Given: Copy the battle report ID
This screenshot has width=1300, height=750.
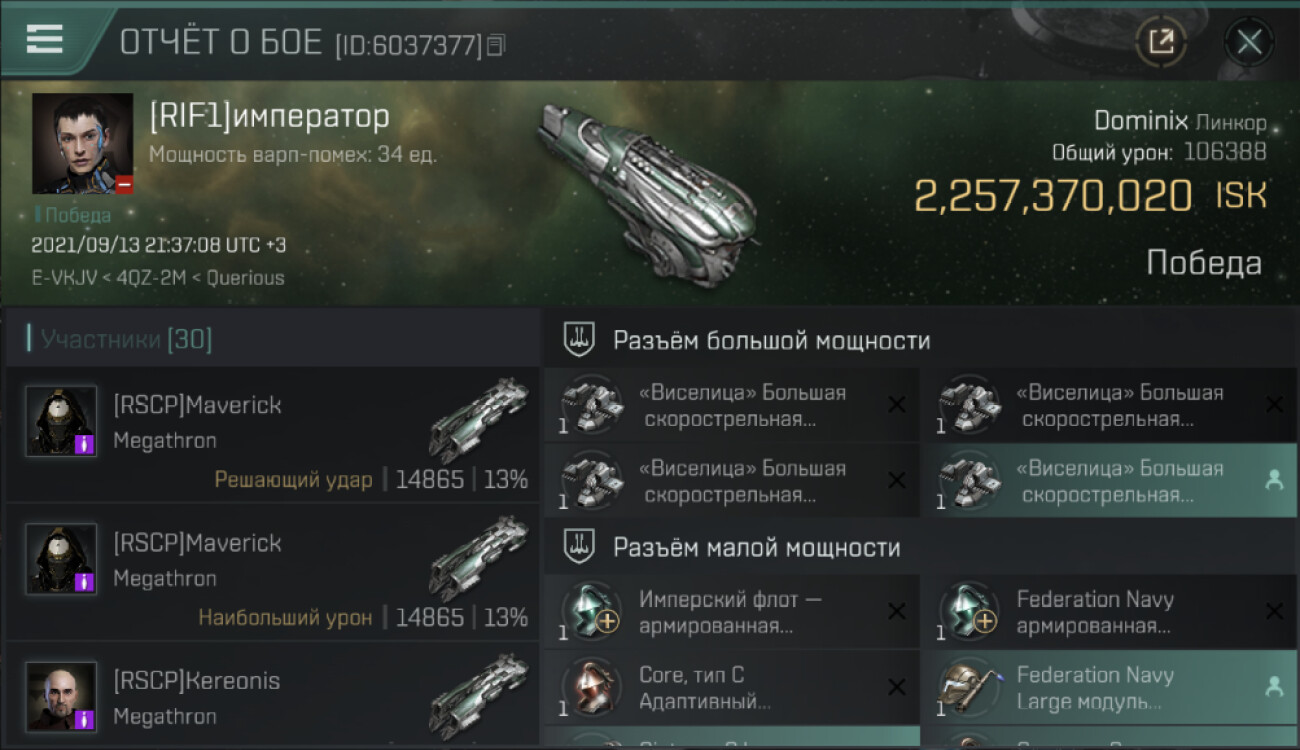Looking at the screenshot, I should pos(496,45).
